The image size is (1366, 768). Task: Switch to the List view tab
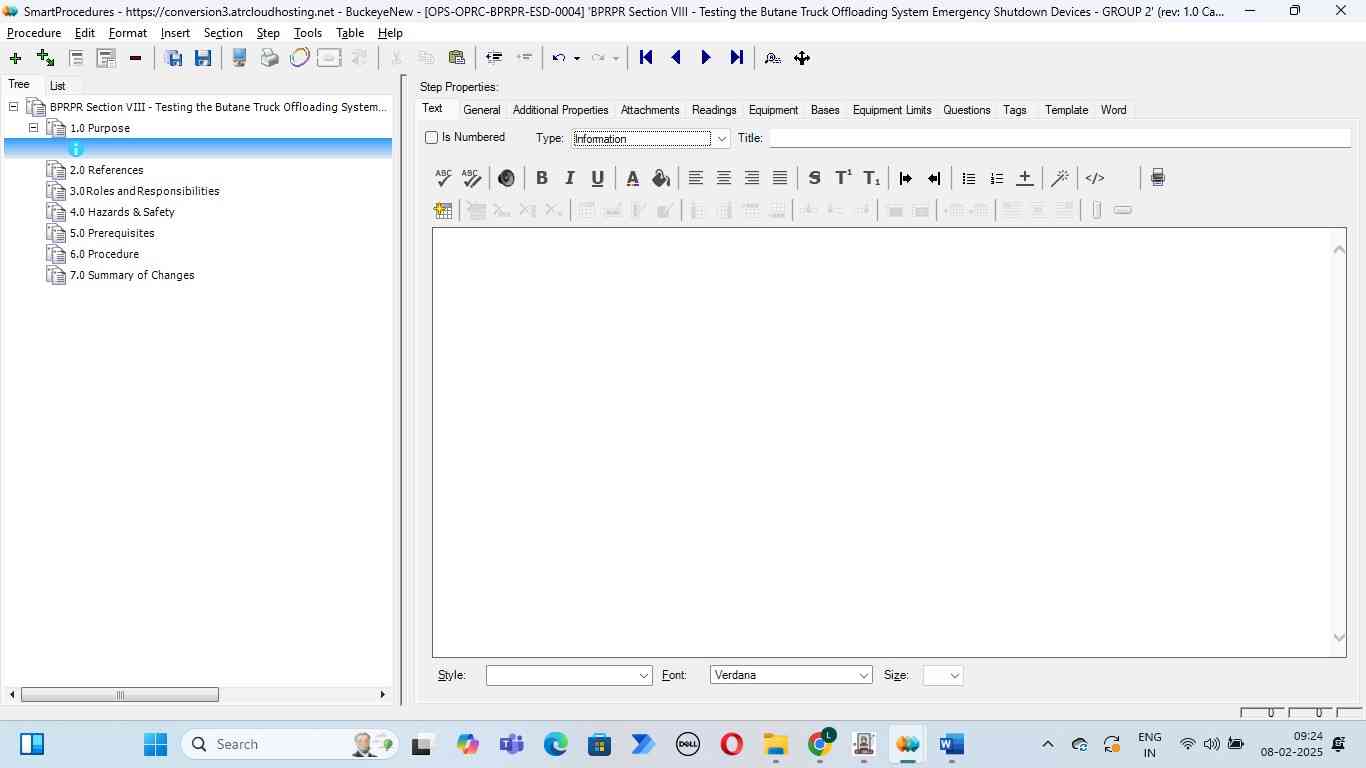click(x=58, y=86)
